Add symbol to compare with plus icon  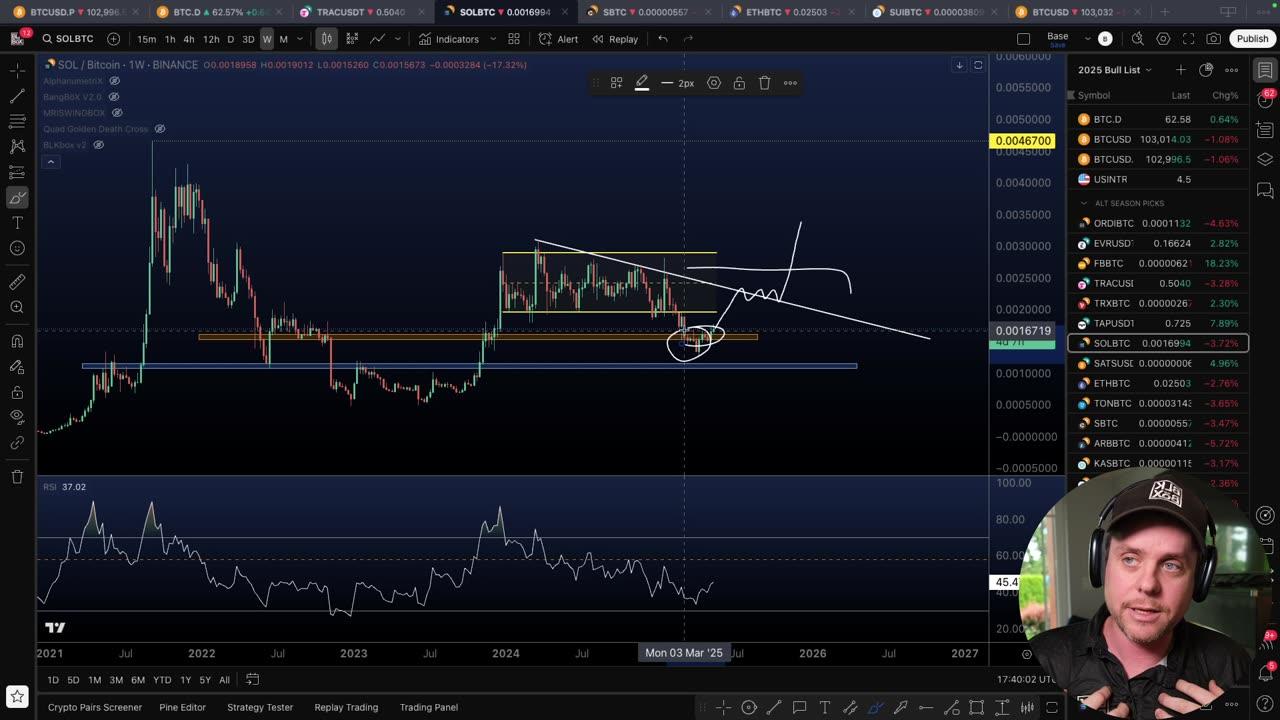(x=113, y=39)
